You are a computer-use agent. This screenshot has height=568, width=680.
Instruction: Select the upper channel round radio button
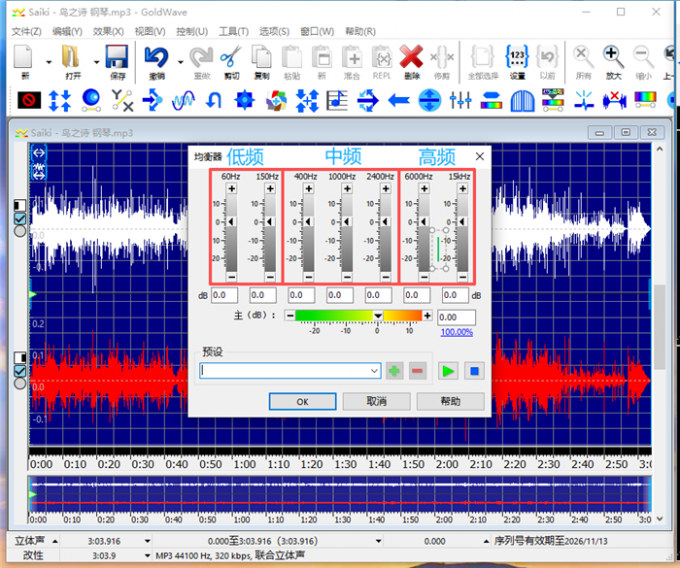coord(20,231)
